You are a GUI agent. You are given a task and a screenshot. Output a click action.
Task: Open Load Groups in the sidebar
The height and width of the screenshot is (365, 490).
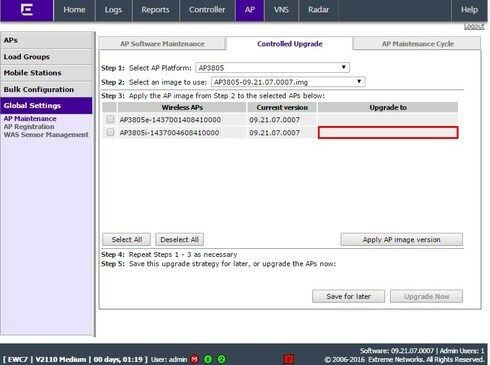pos(46,57)
